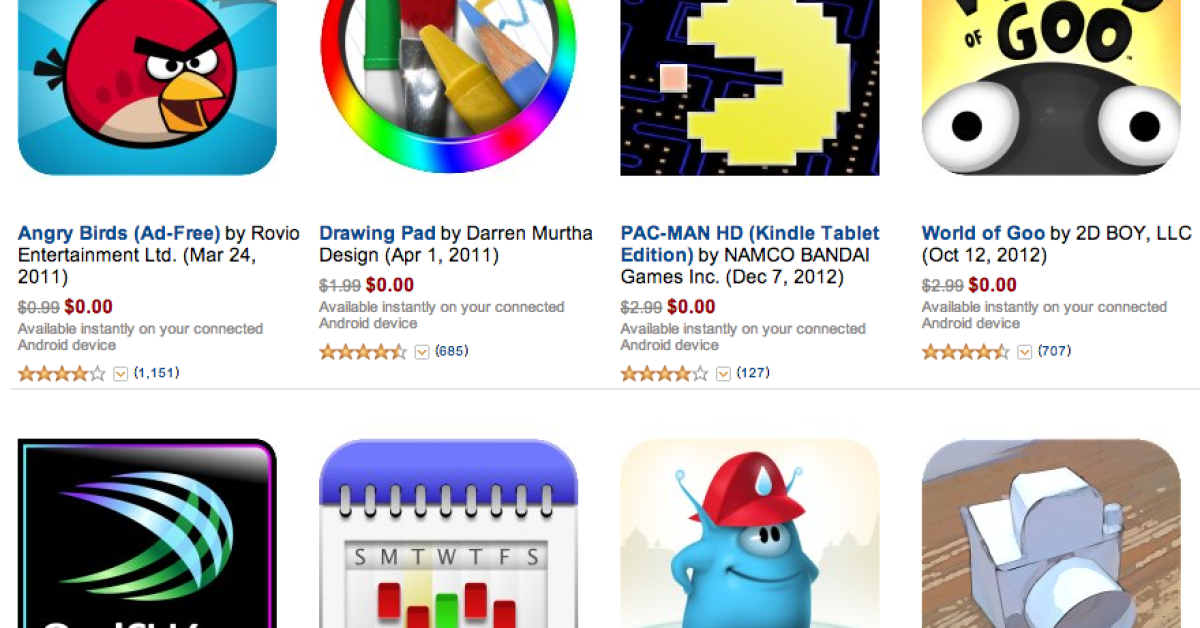Open the SwiftKey keyboard app icon

click(147, 533)
